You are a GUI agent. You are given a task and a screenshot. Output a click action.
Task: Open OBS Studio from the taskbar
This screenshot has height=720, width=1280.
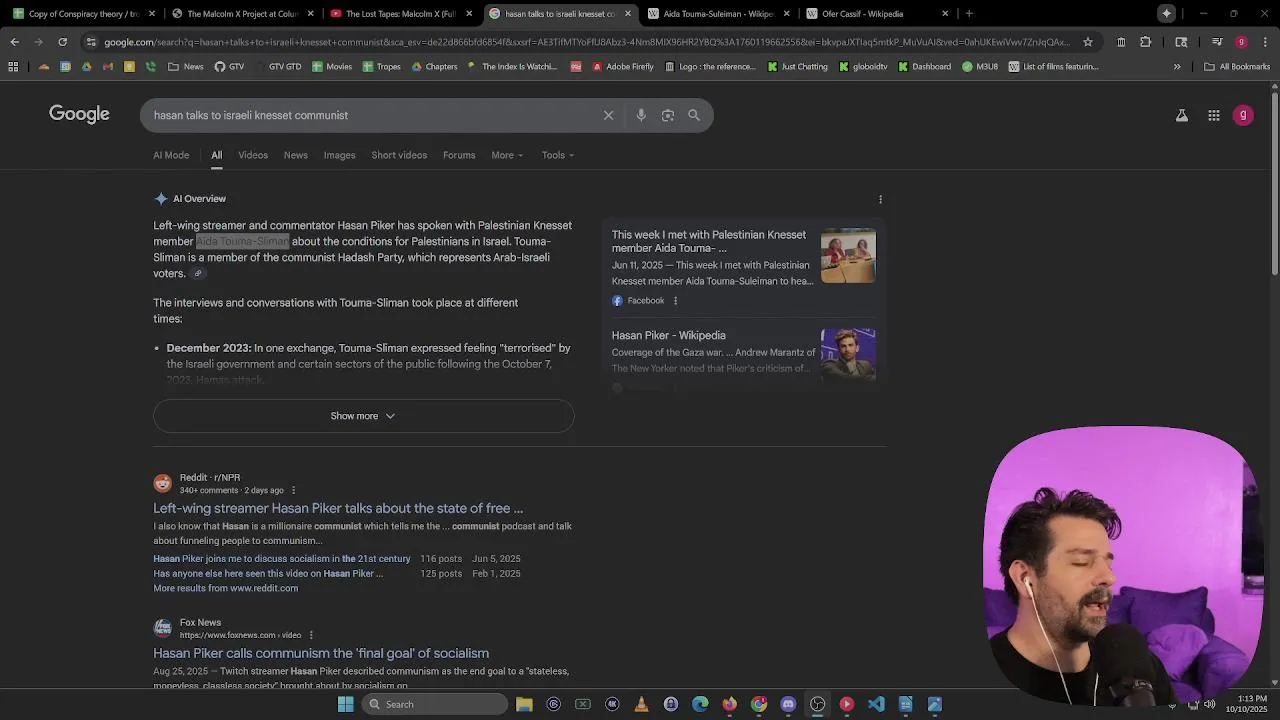(x=817, y=704)
